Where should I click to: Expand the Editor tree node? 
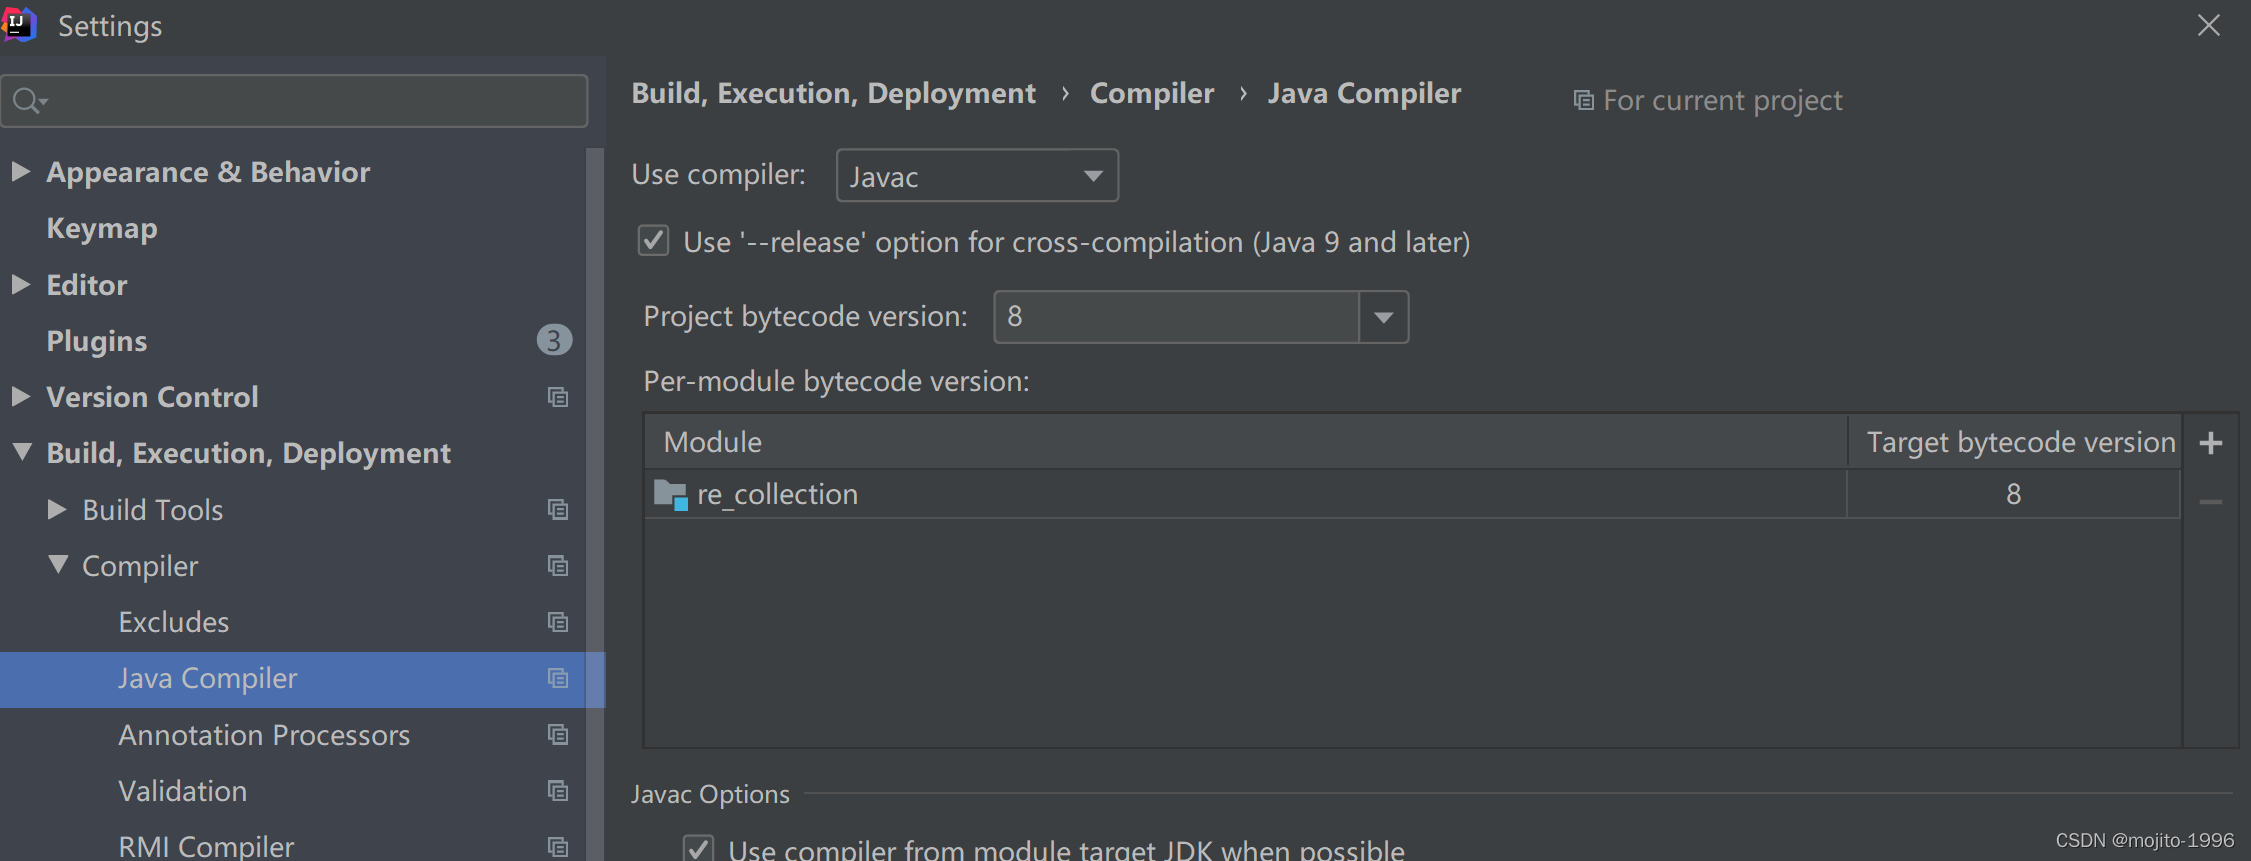20,284
